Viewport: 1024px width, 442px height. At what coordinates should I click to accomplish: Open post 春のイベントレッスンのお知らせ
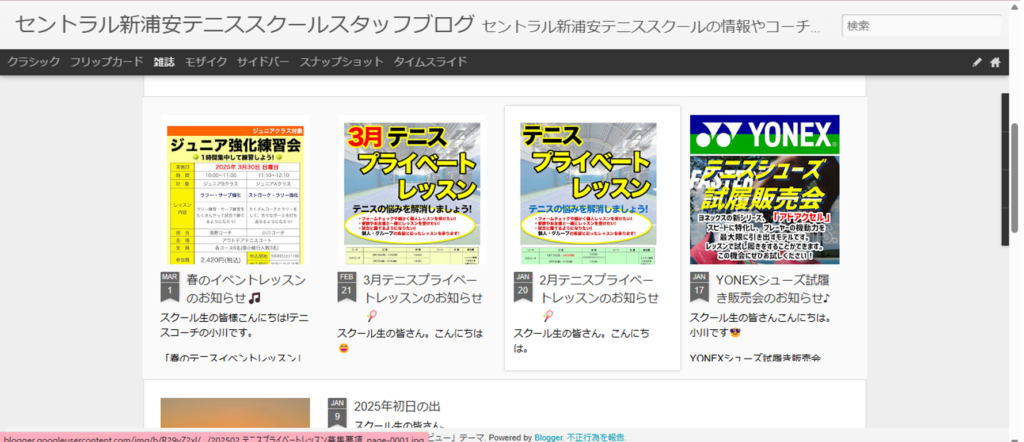point(246,289)
